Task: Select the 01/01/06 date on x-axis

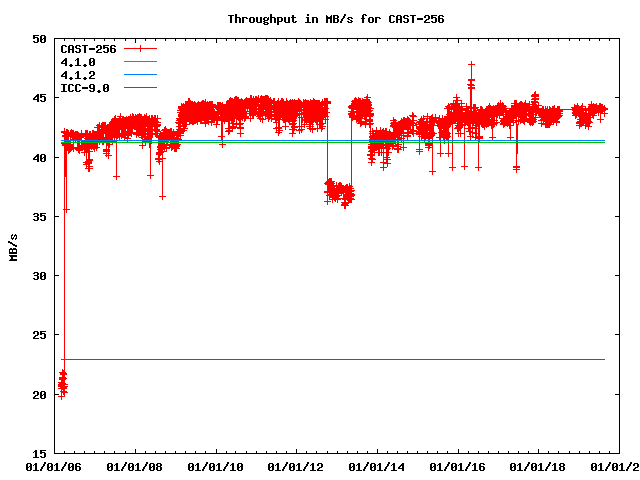Action: 53,467
